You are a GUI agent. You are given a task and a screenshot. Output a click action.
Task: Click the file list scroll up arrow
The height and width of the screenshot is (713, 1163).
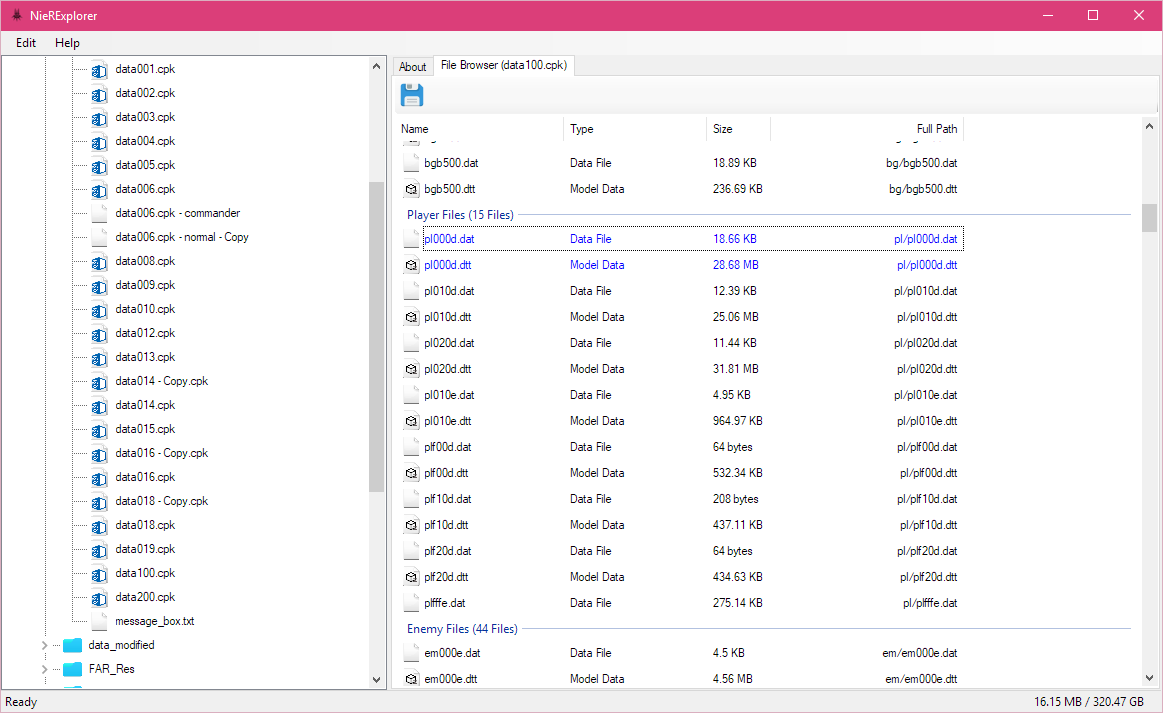(1149, 127)
